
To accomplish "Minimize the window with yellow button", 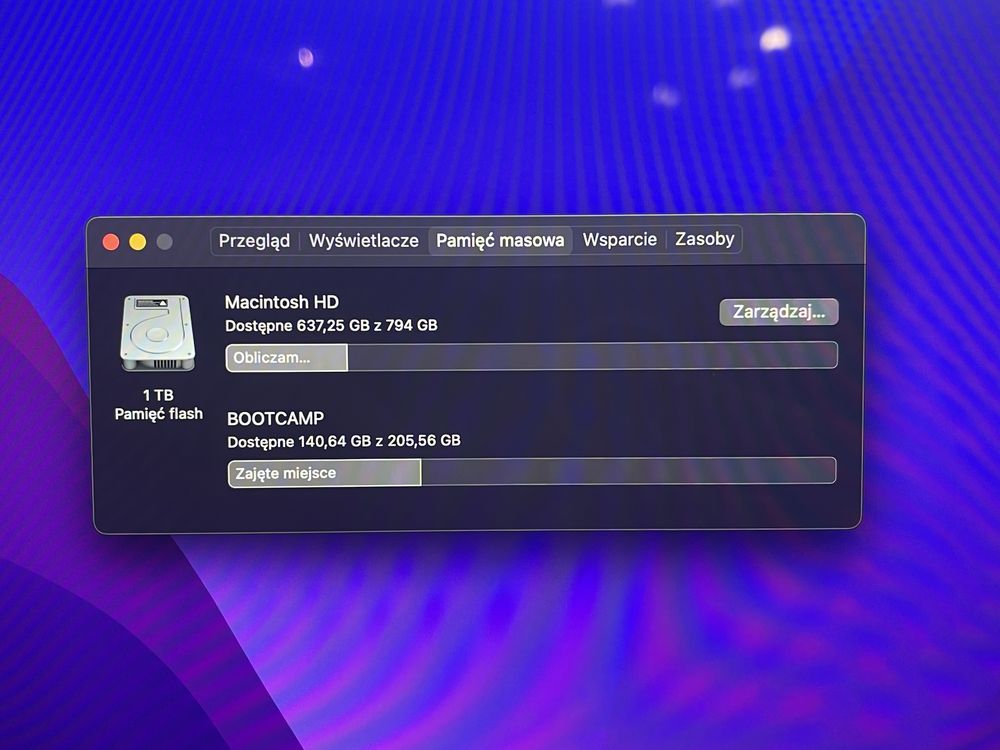I will coord(138,242).
